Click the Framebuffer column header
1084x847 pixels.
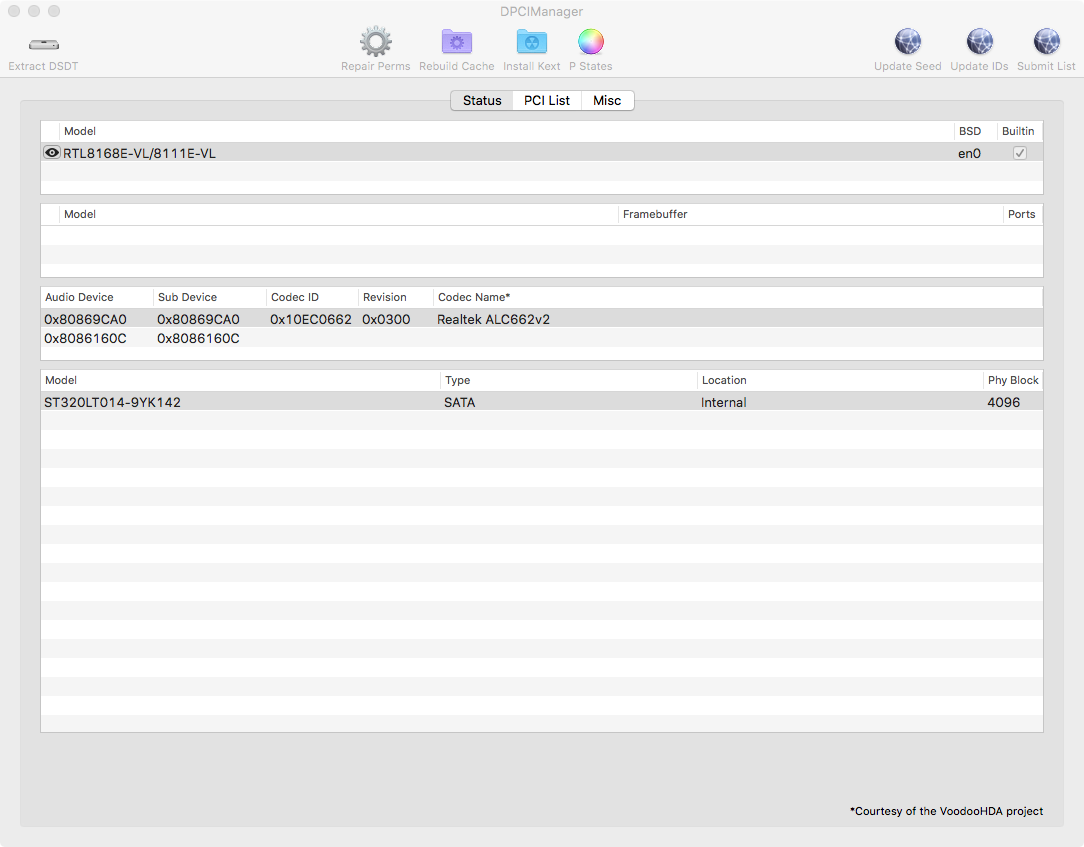pyautogui.click(x=655, y=215)
